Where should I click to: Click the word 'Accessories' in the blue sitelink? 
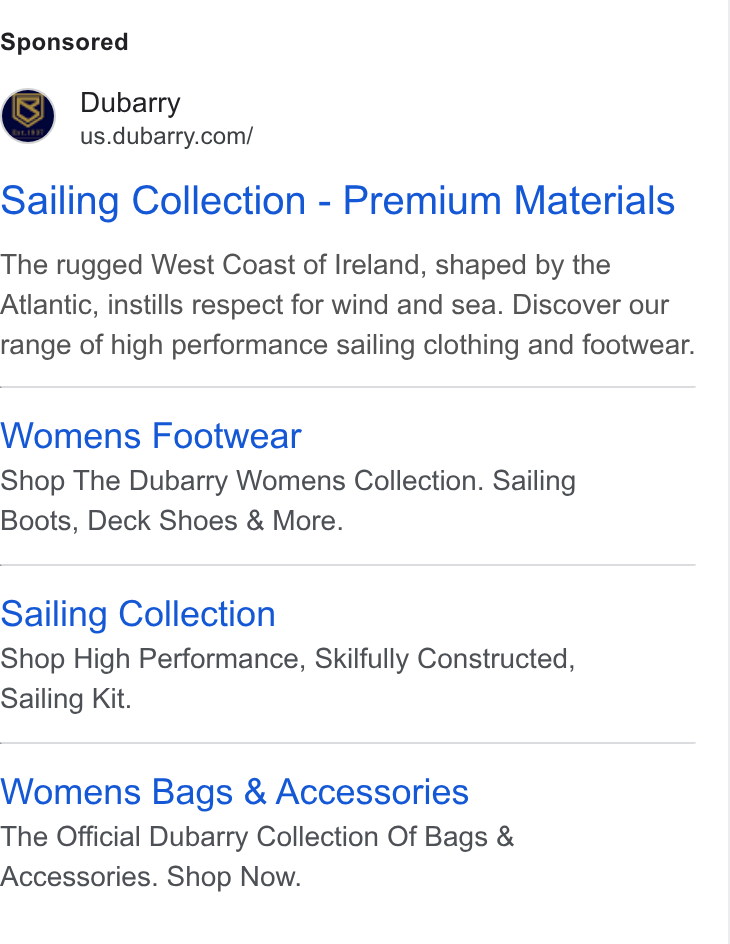[x=372, y=792]
